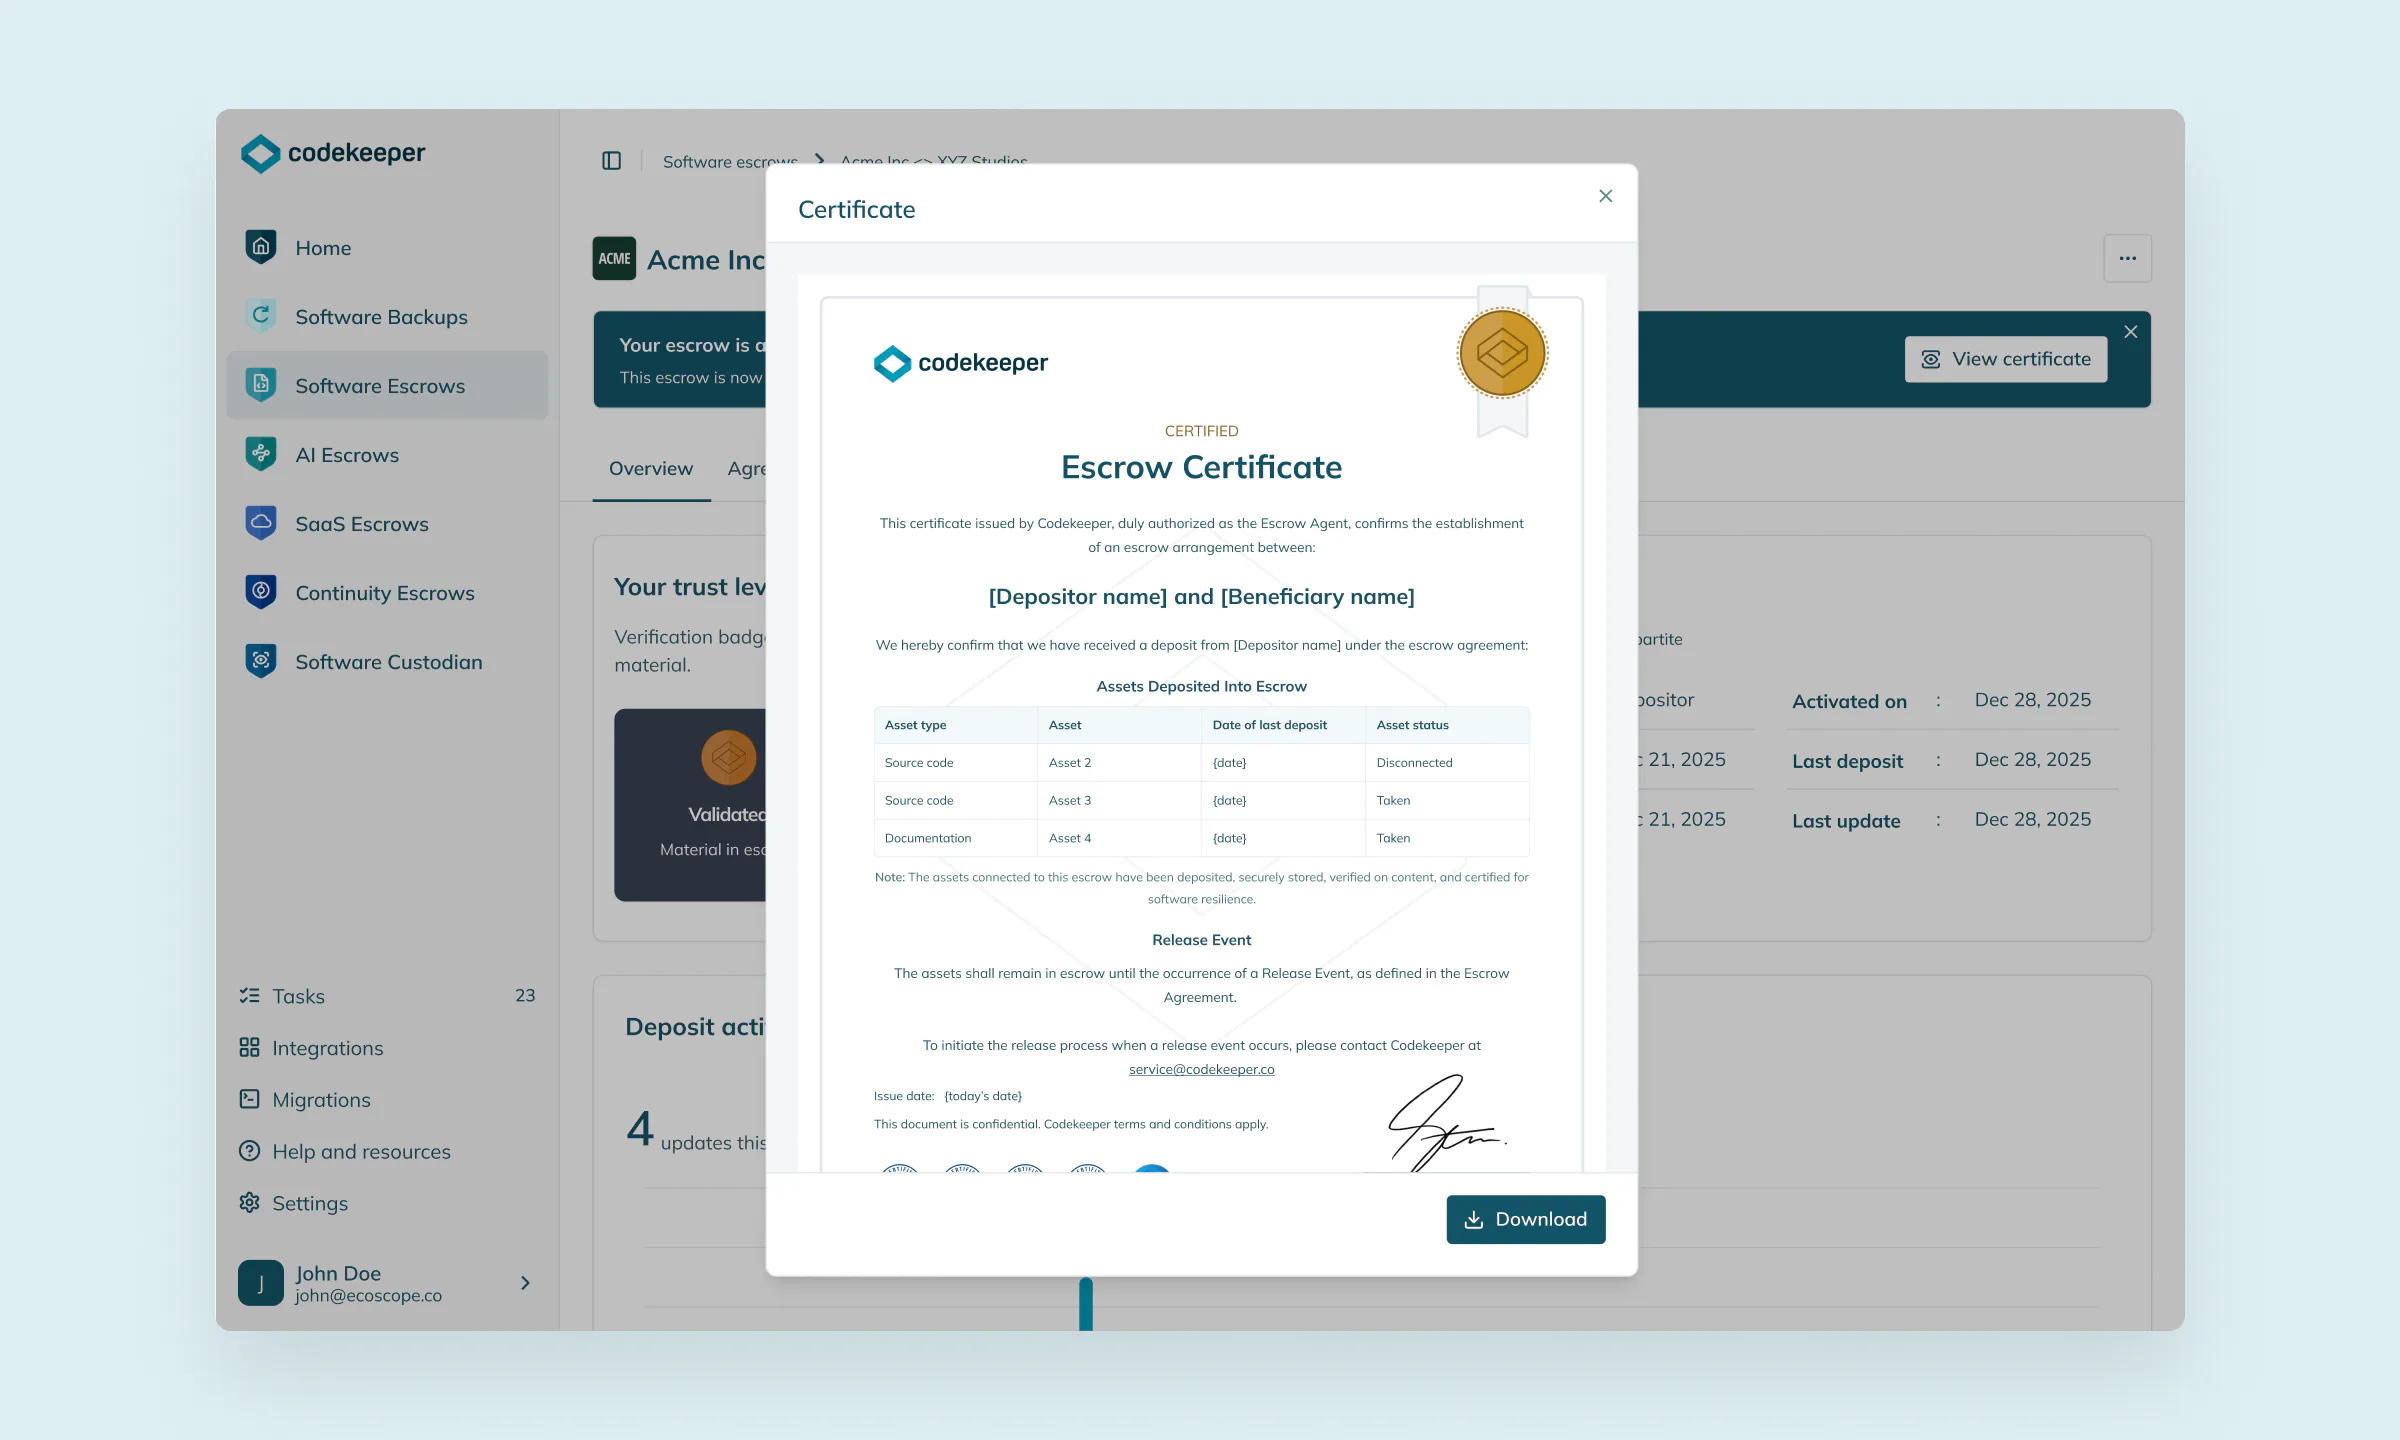This screenshot has width=2400, height=1440.
Task: Select the Software Escrows sidebar icon
Action: 261,385
